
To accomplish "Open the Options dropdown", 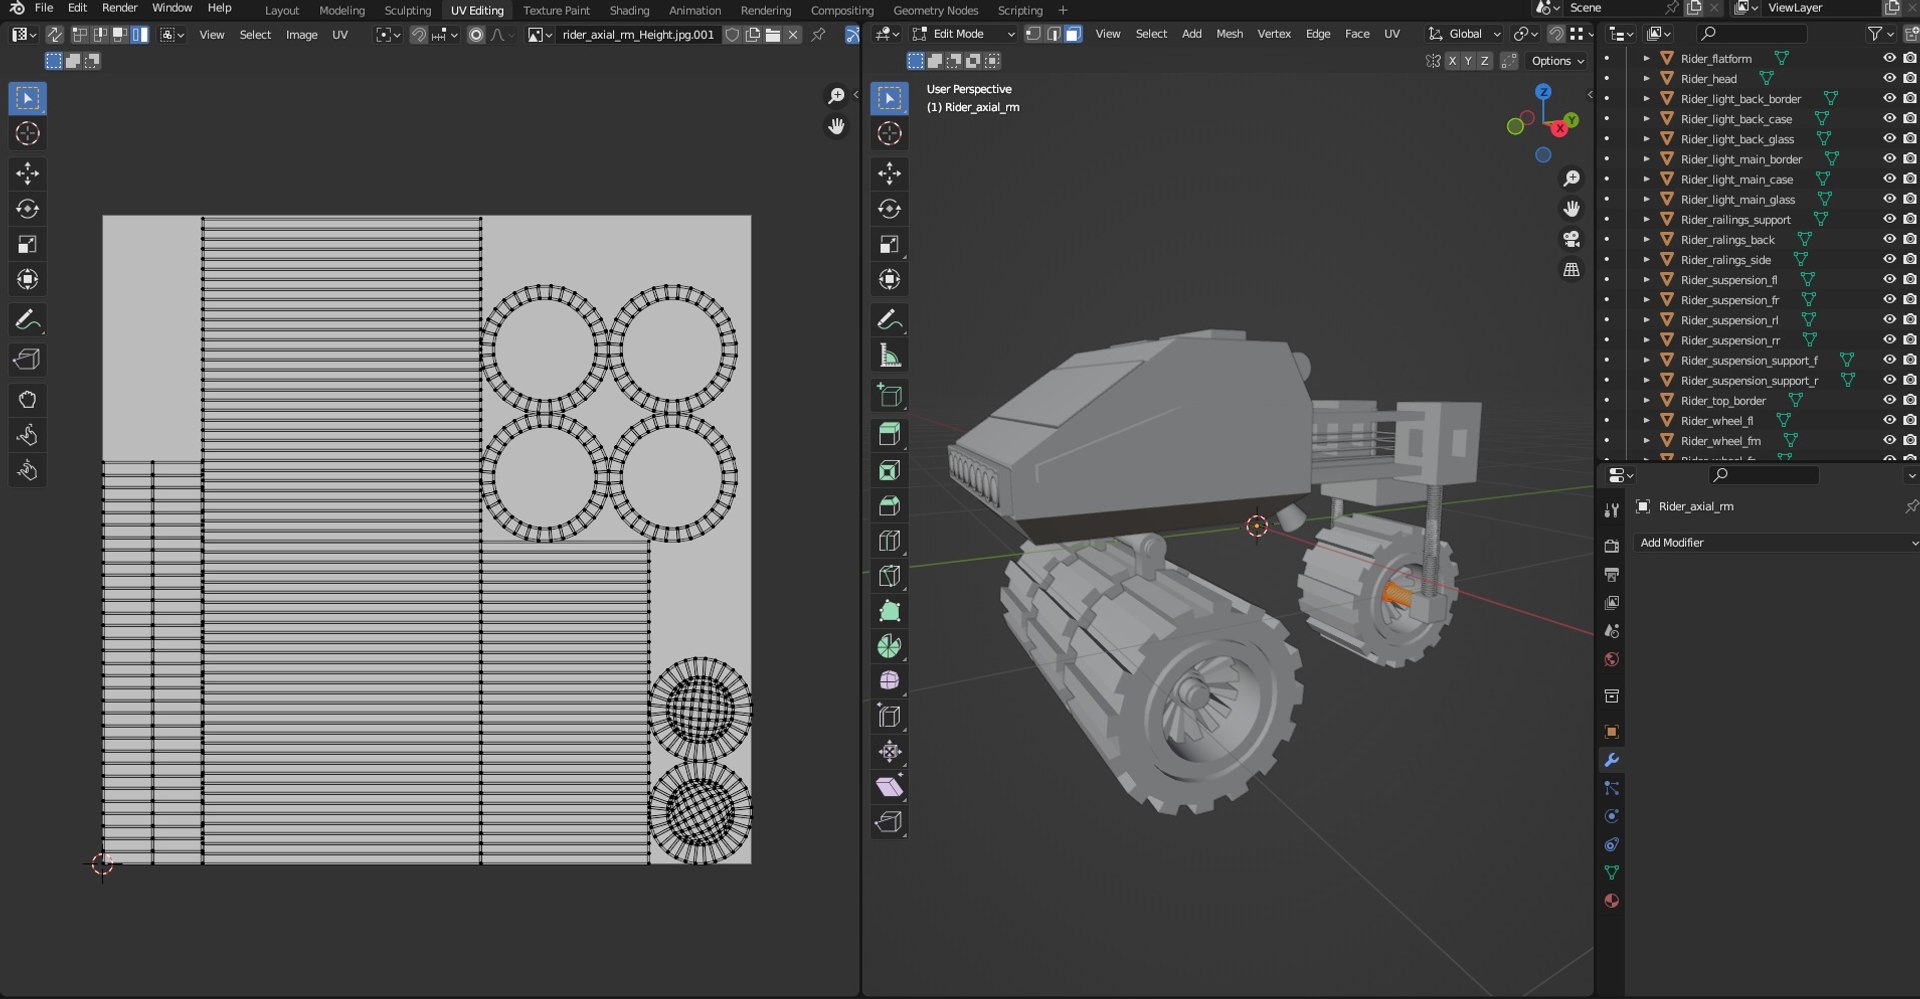I will coord(1558,61).
